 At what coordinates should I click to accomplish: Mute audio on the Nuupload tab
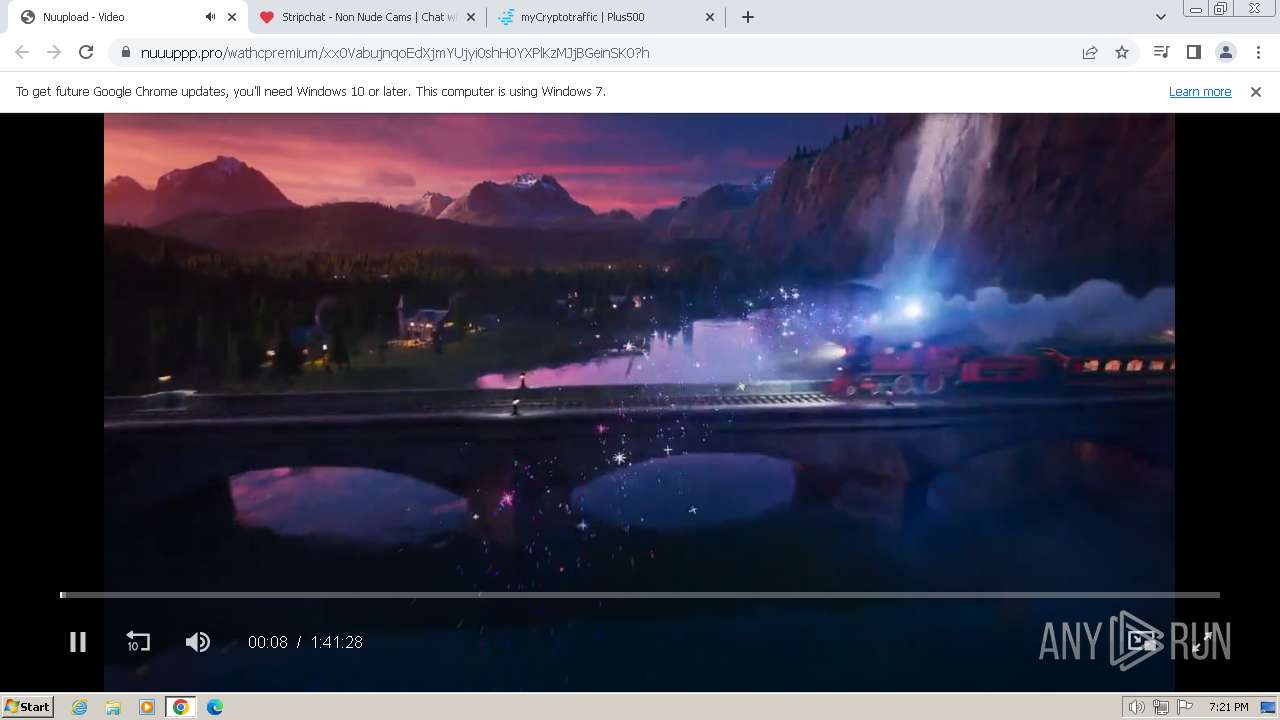[x=210, y=17]
